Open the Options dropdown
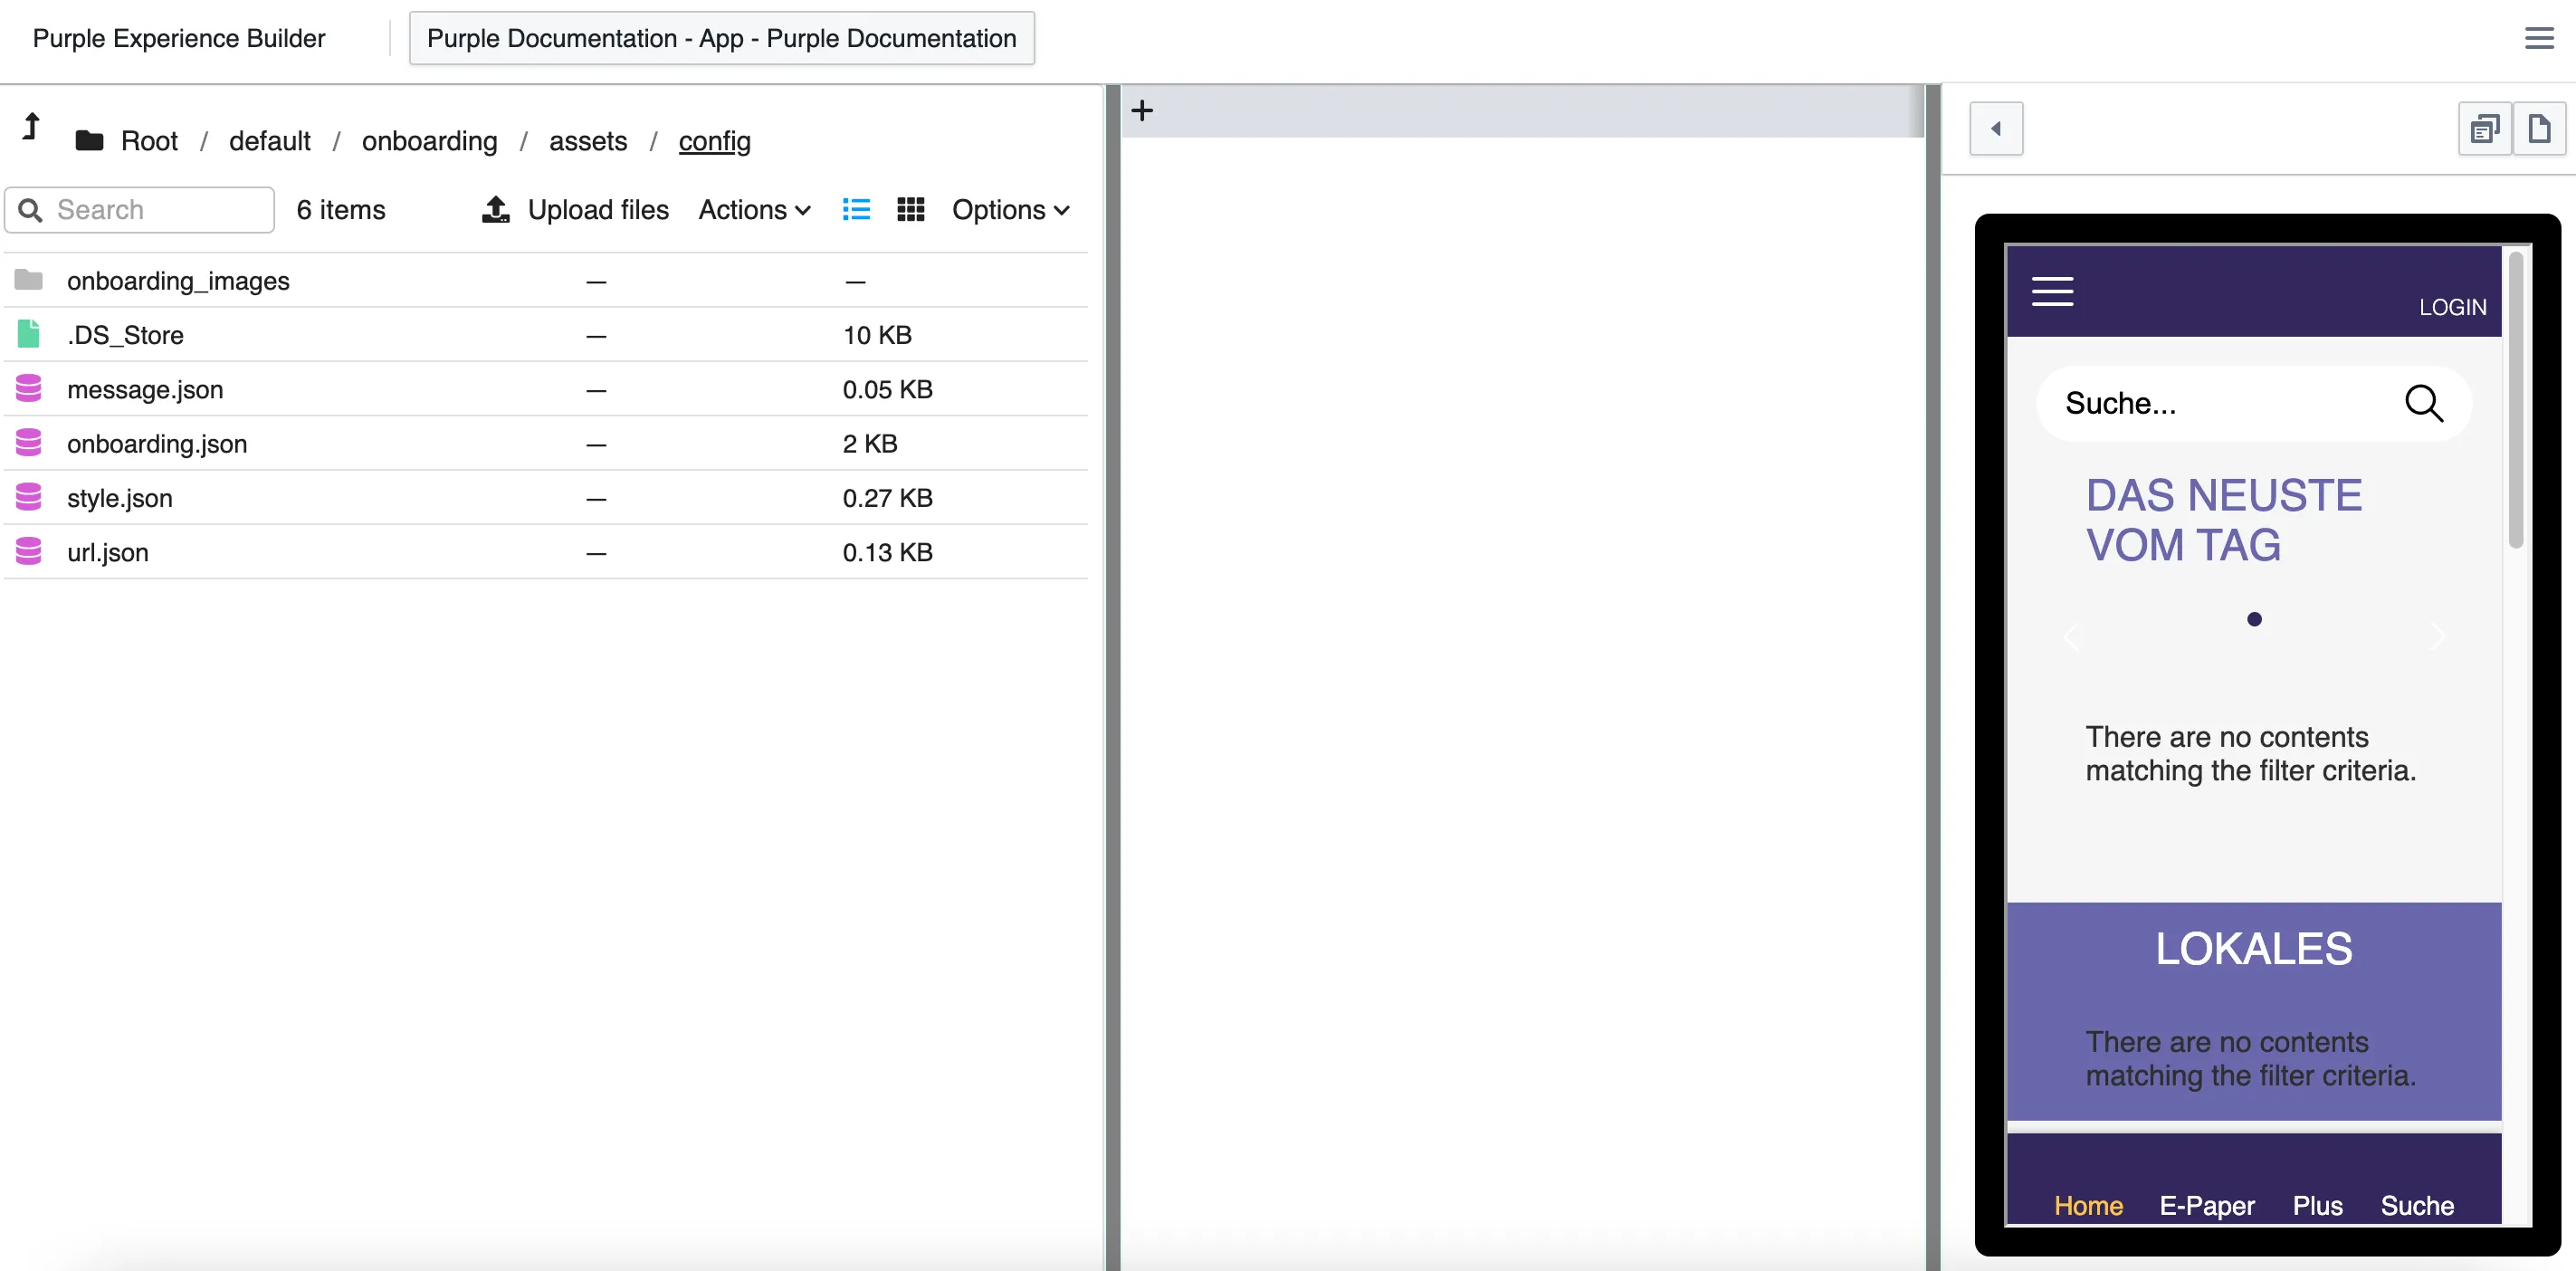The height and width of the screenshot is (1271, 2576). pyautogui.click(x=1011, y=210)
